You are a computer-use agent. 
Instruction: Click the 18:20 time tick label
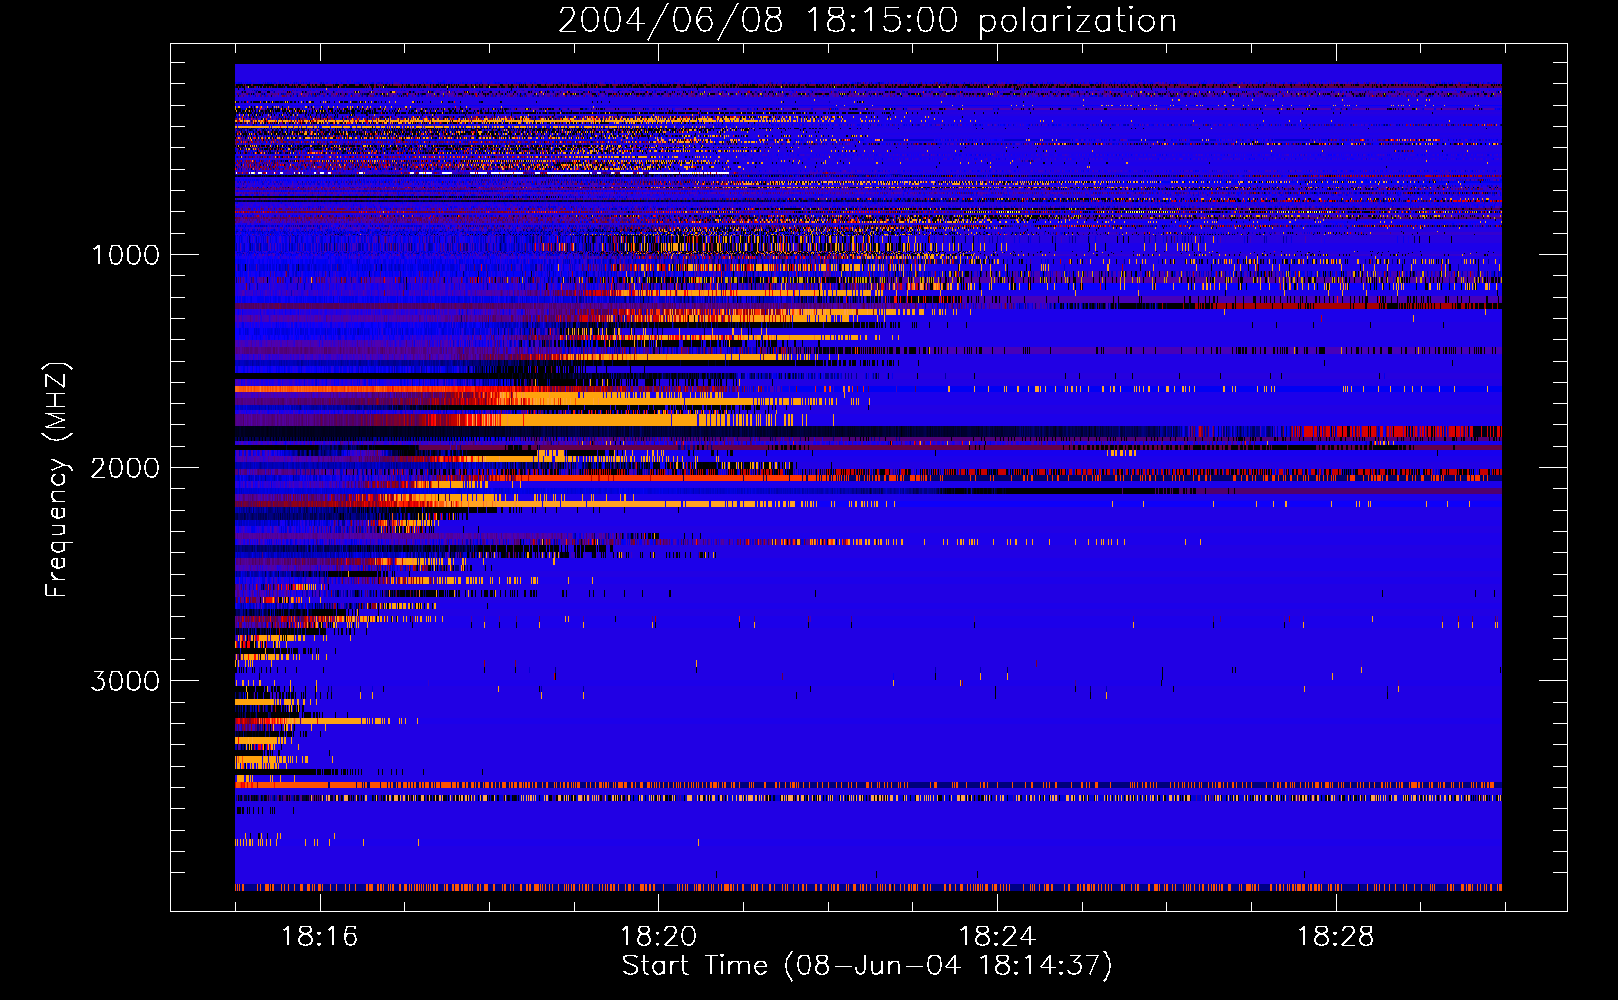(x=658, y=937)
